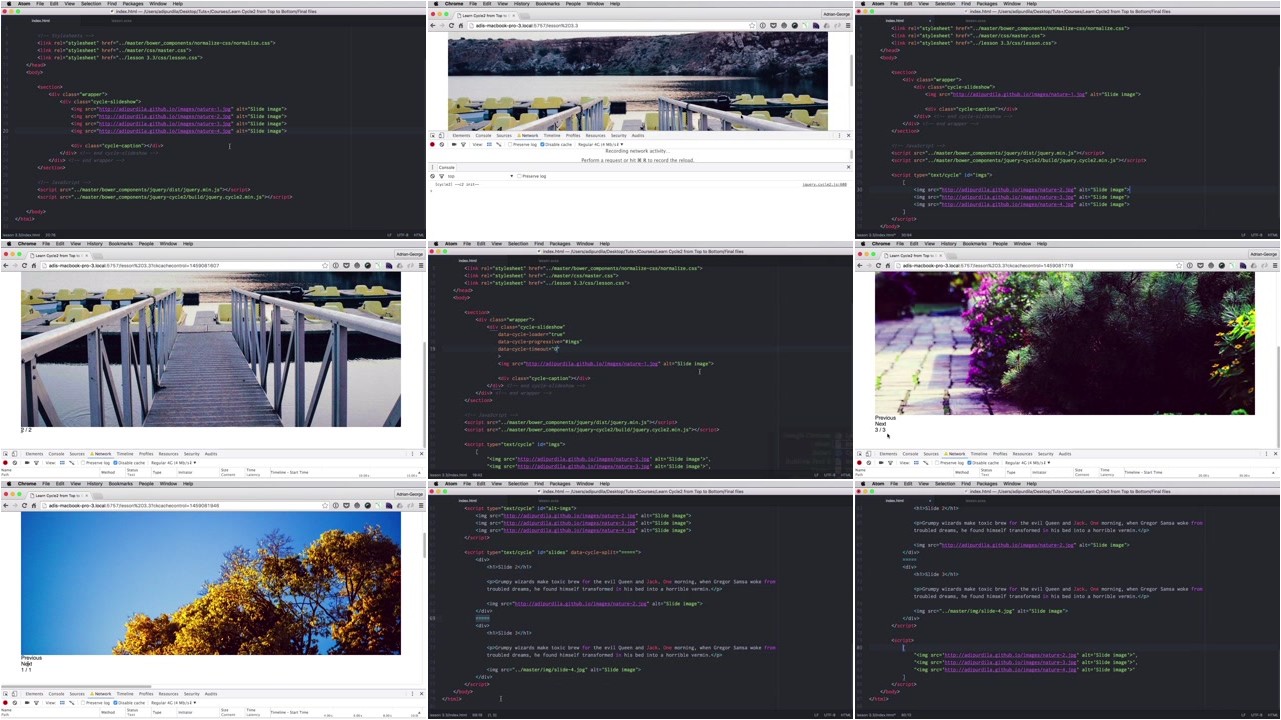Screen dimensions: 1281x720
Task: Clear console icon in lake photo Console drawer
Action: tap(432, 176)
